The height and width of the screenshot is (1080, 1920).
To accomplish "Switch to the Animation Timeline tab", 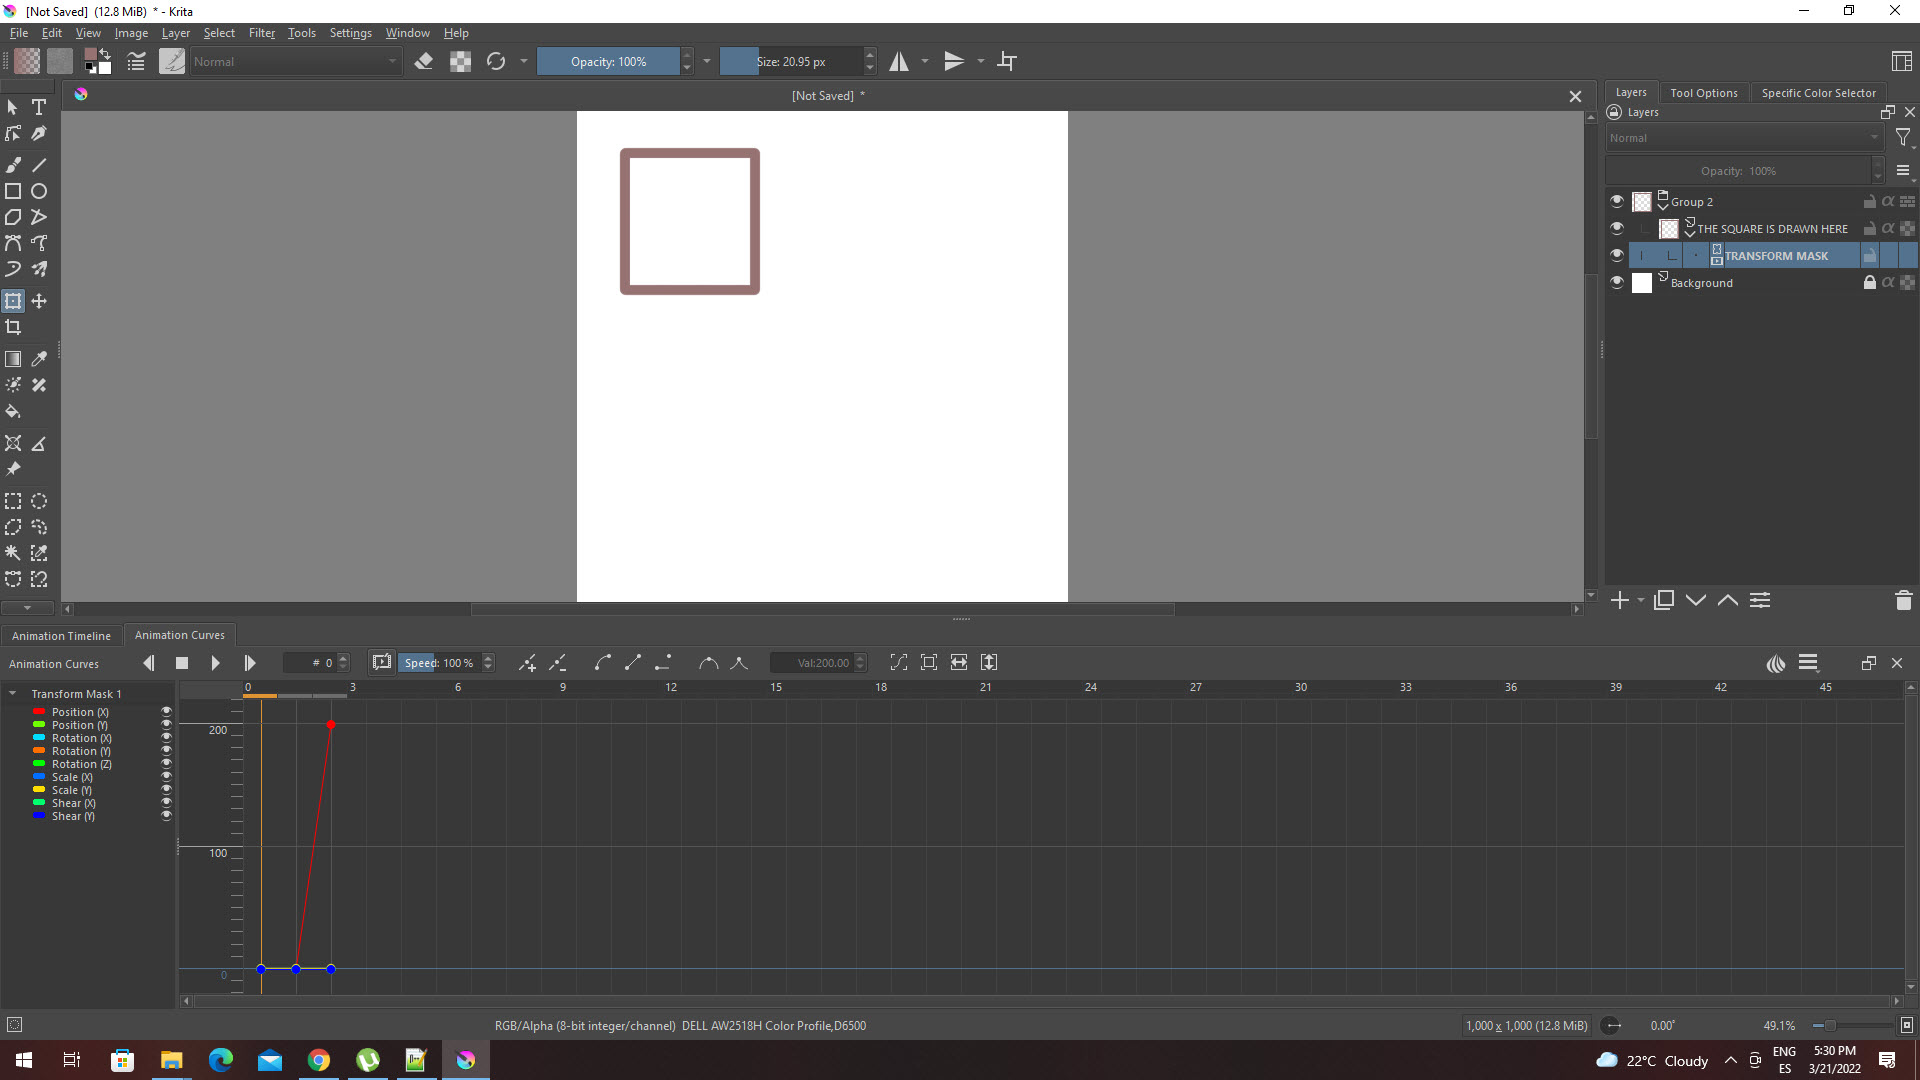I will point(61,635).
